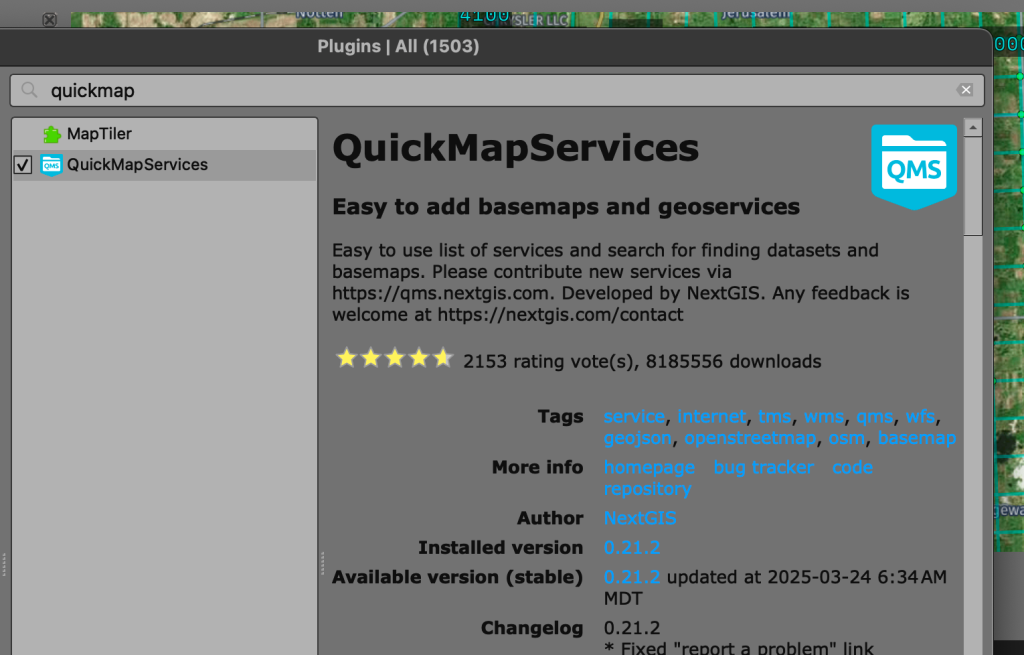Select the MapTiler plugin row

165,134
